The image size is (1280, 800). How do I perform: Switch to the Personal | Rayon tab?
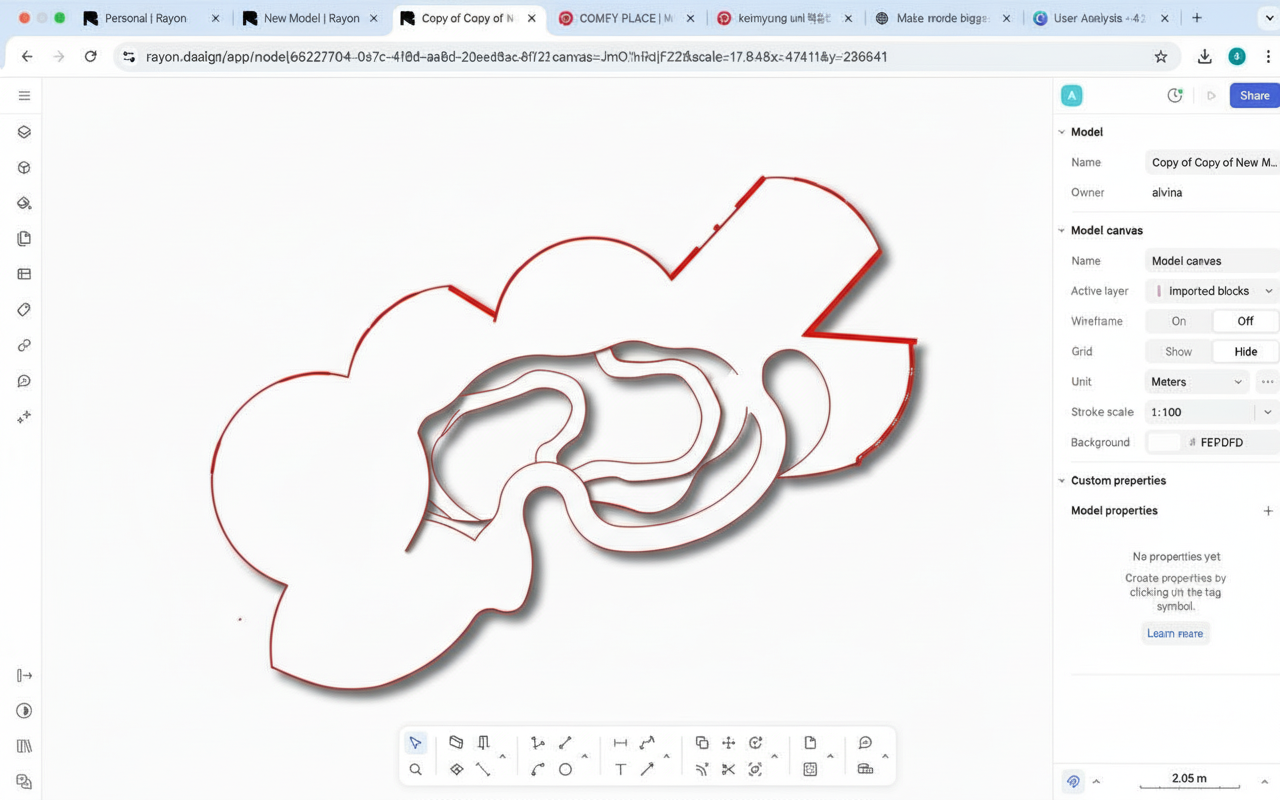146,18
